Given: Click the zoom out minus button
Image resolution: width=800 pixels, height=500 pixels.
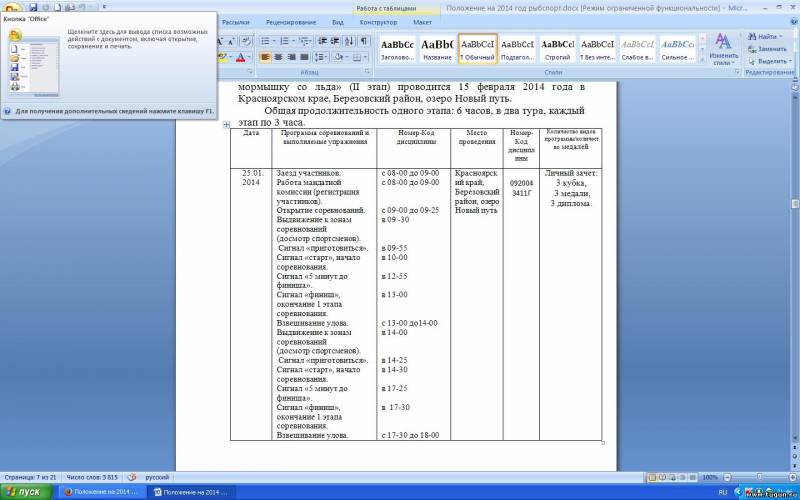Looking at the screenshot, I should (x=728, y=478).
